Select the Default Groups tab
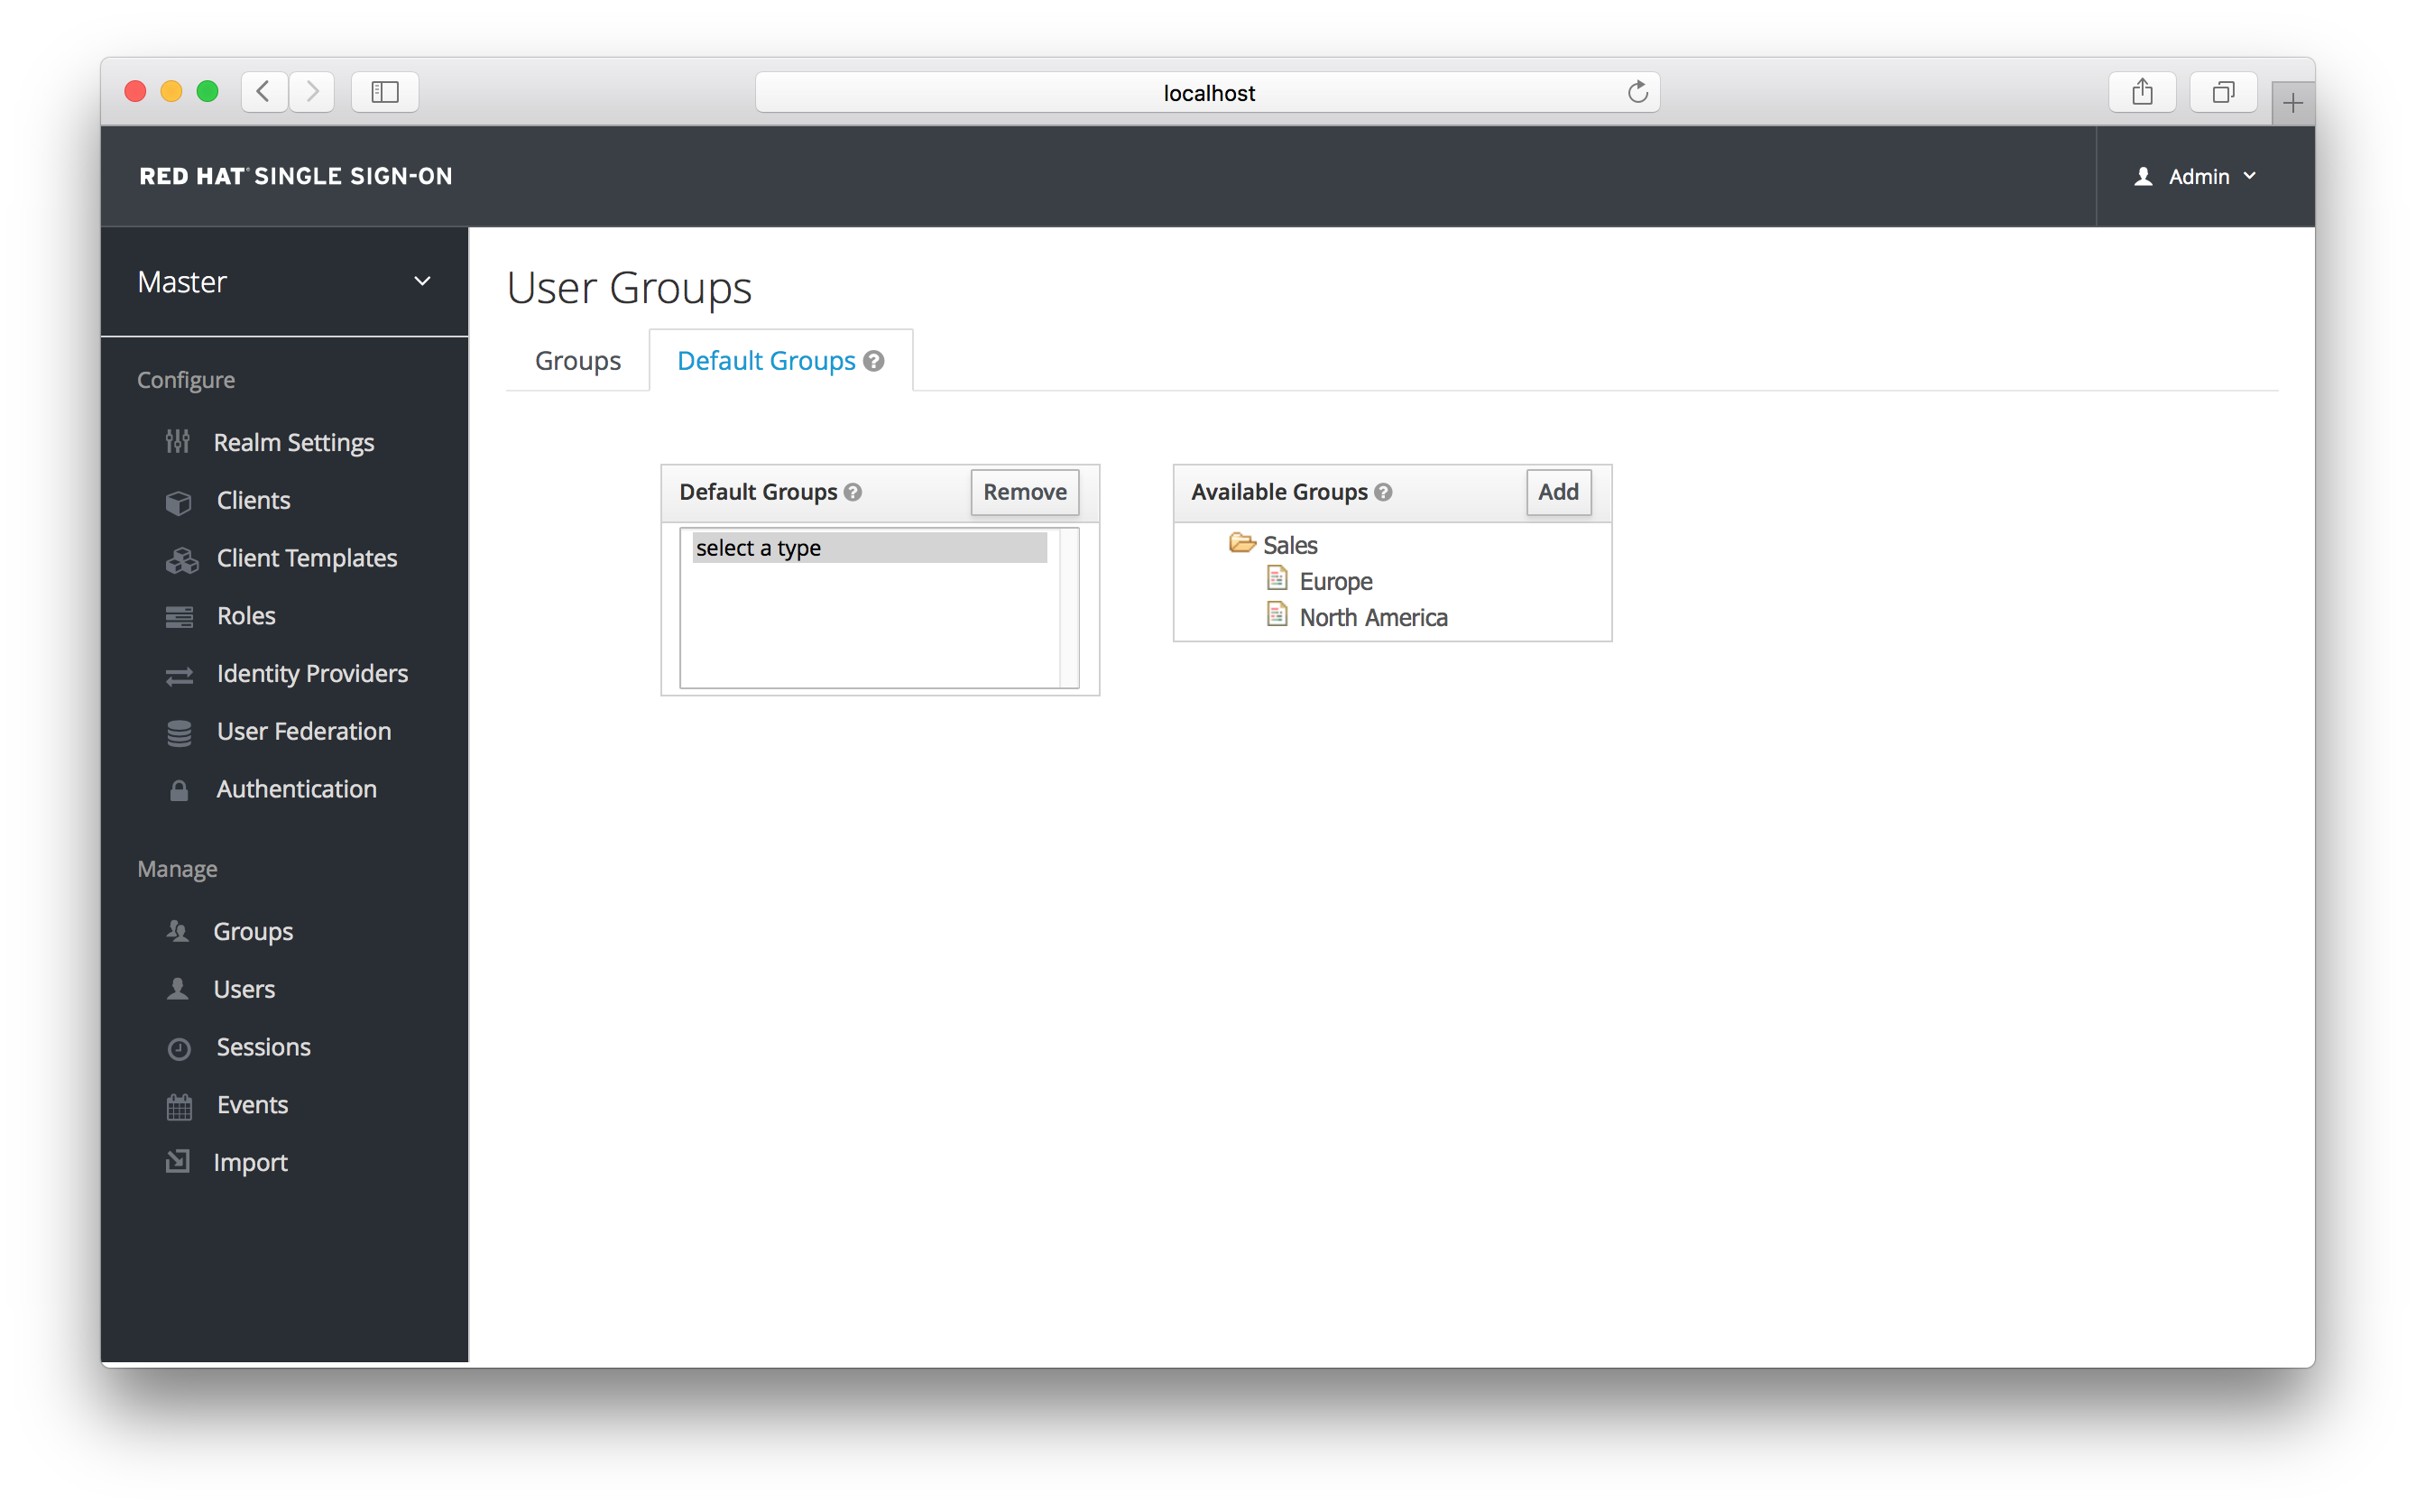The width and height of the screenshot is (2416, 1512). point(780,361)
